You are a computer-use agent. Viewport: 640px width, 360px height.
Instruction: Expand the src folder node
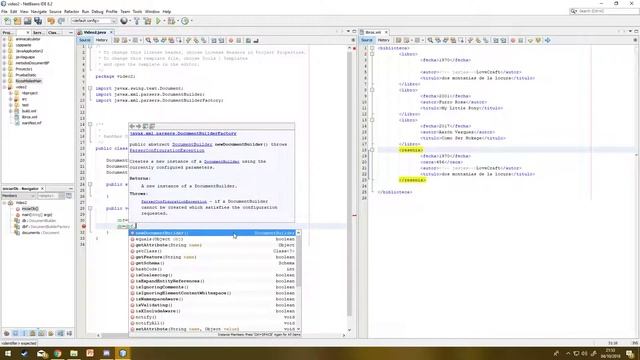pos(11,99)
